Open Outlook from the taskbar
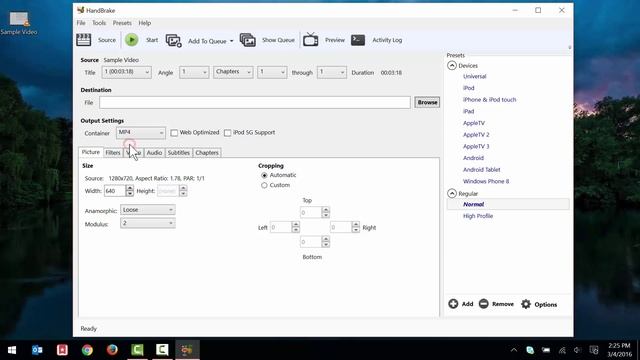This screenshot has width=640, height=360. coord(37,350)
